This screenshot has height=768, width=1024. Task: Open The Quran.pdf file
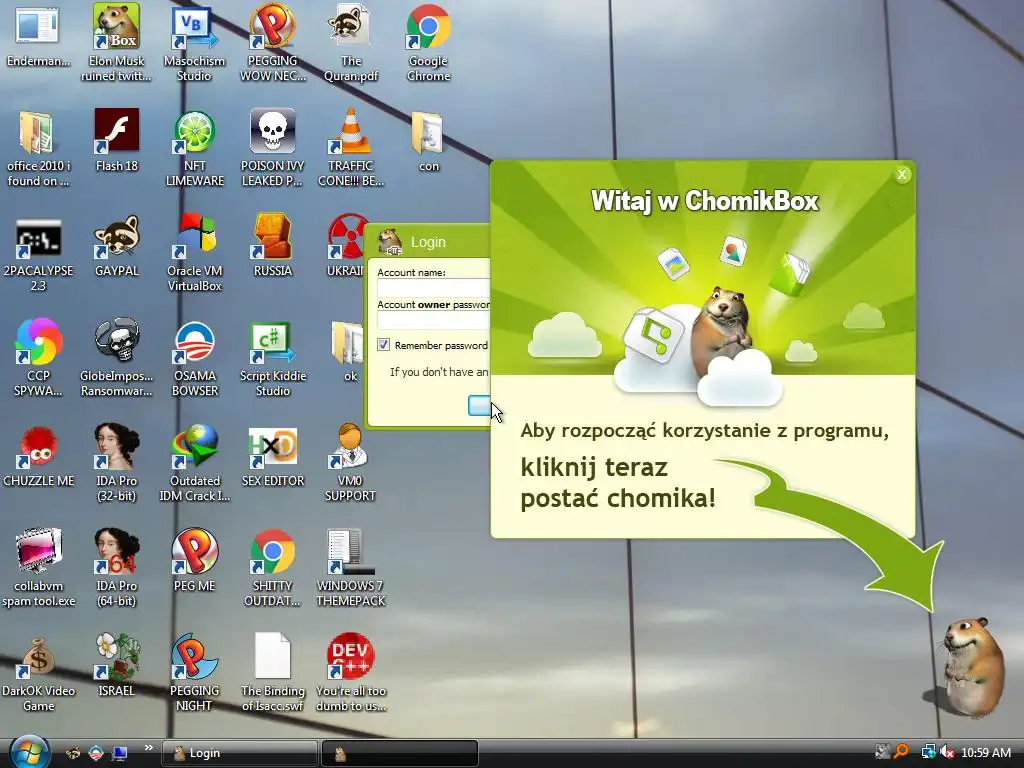point(351,42)
